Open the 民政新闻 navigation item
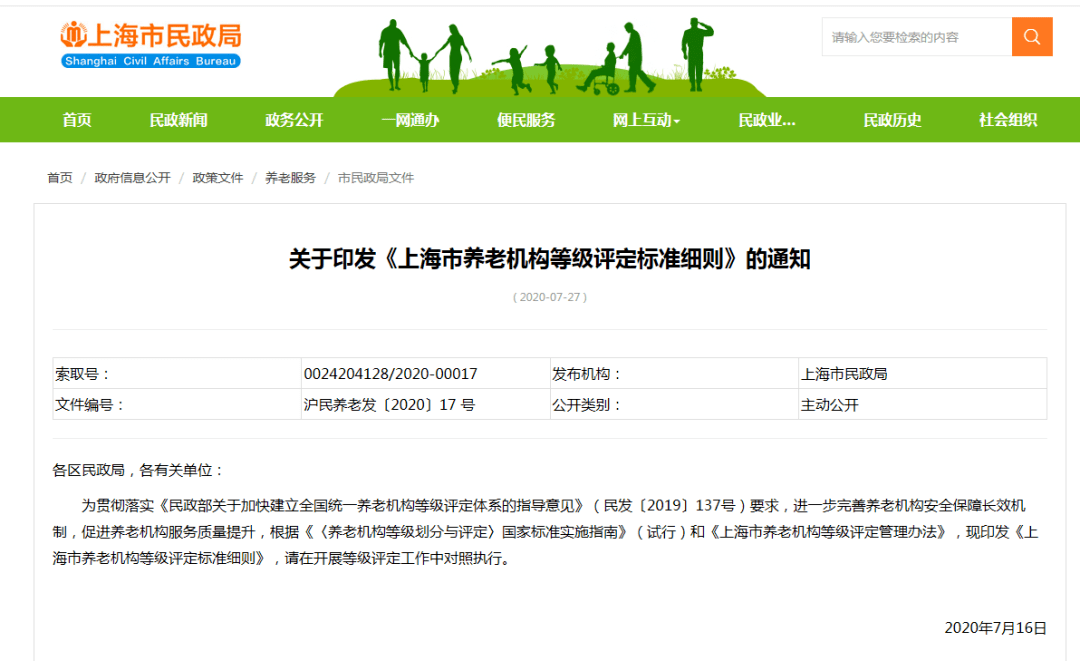 tap(178, 120)
